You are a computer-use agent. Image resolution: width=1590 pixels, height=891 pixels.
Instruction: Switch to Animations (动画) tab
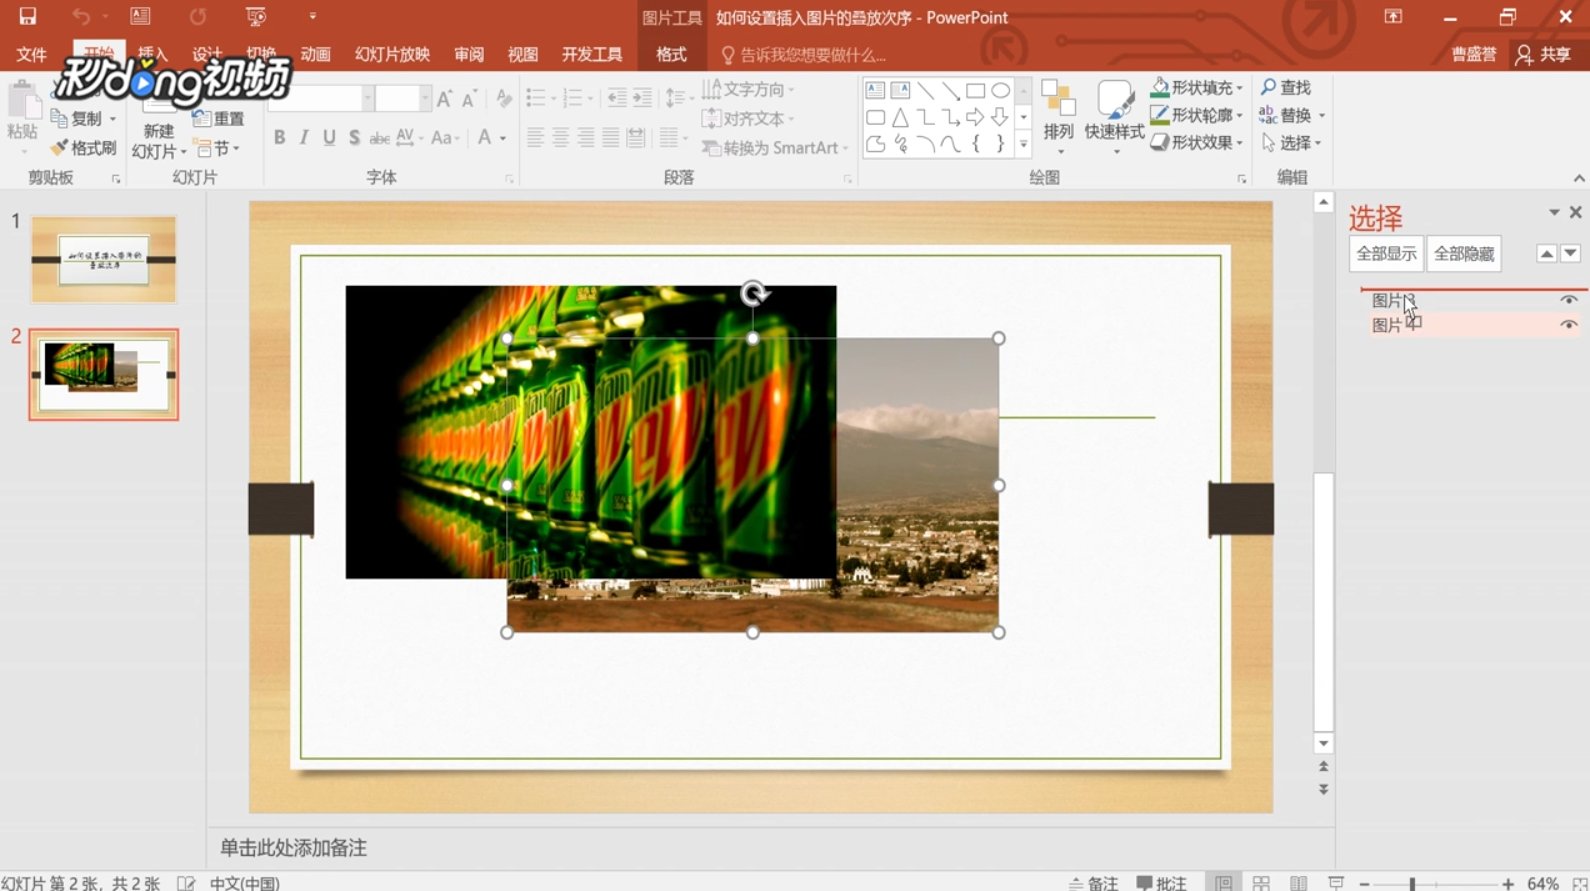coord(315,54)
